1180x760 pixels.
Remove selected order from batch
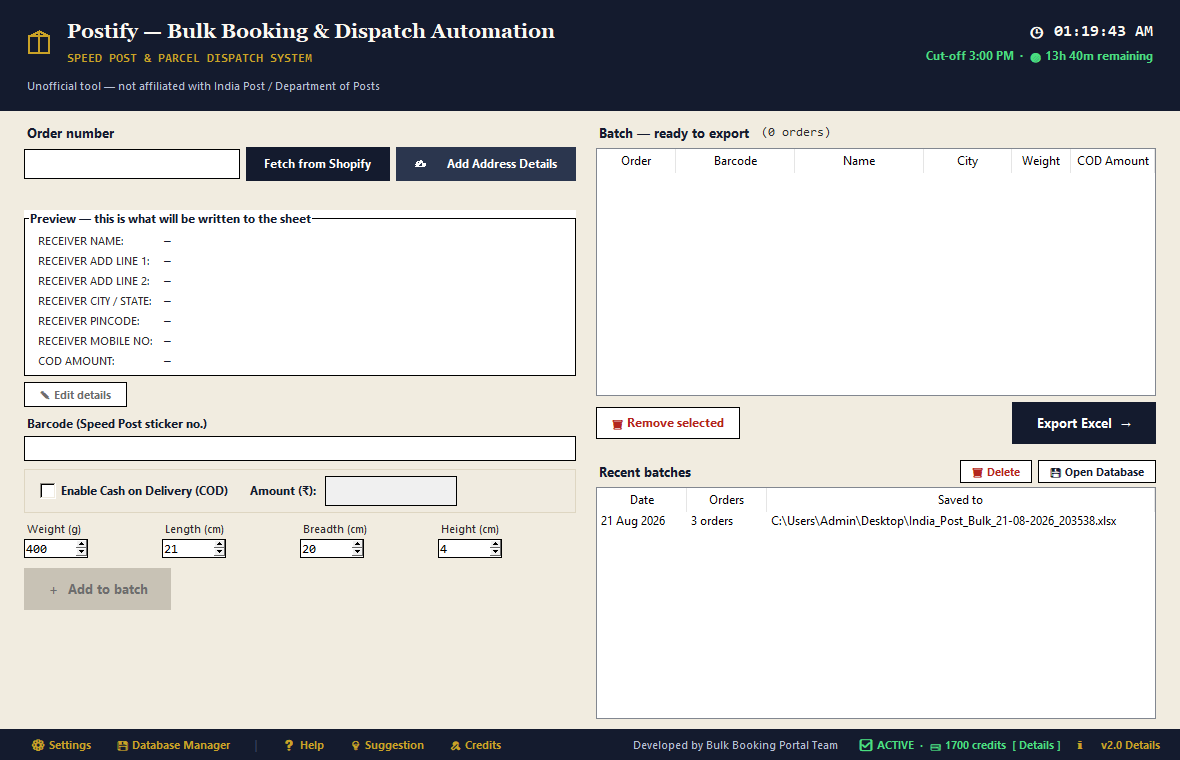tap(668, 423)
